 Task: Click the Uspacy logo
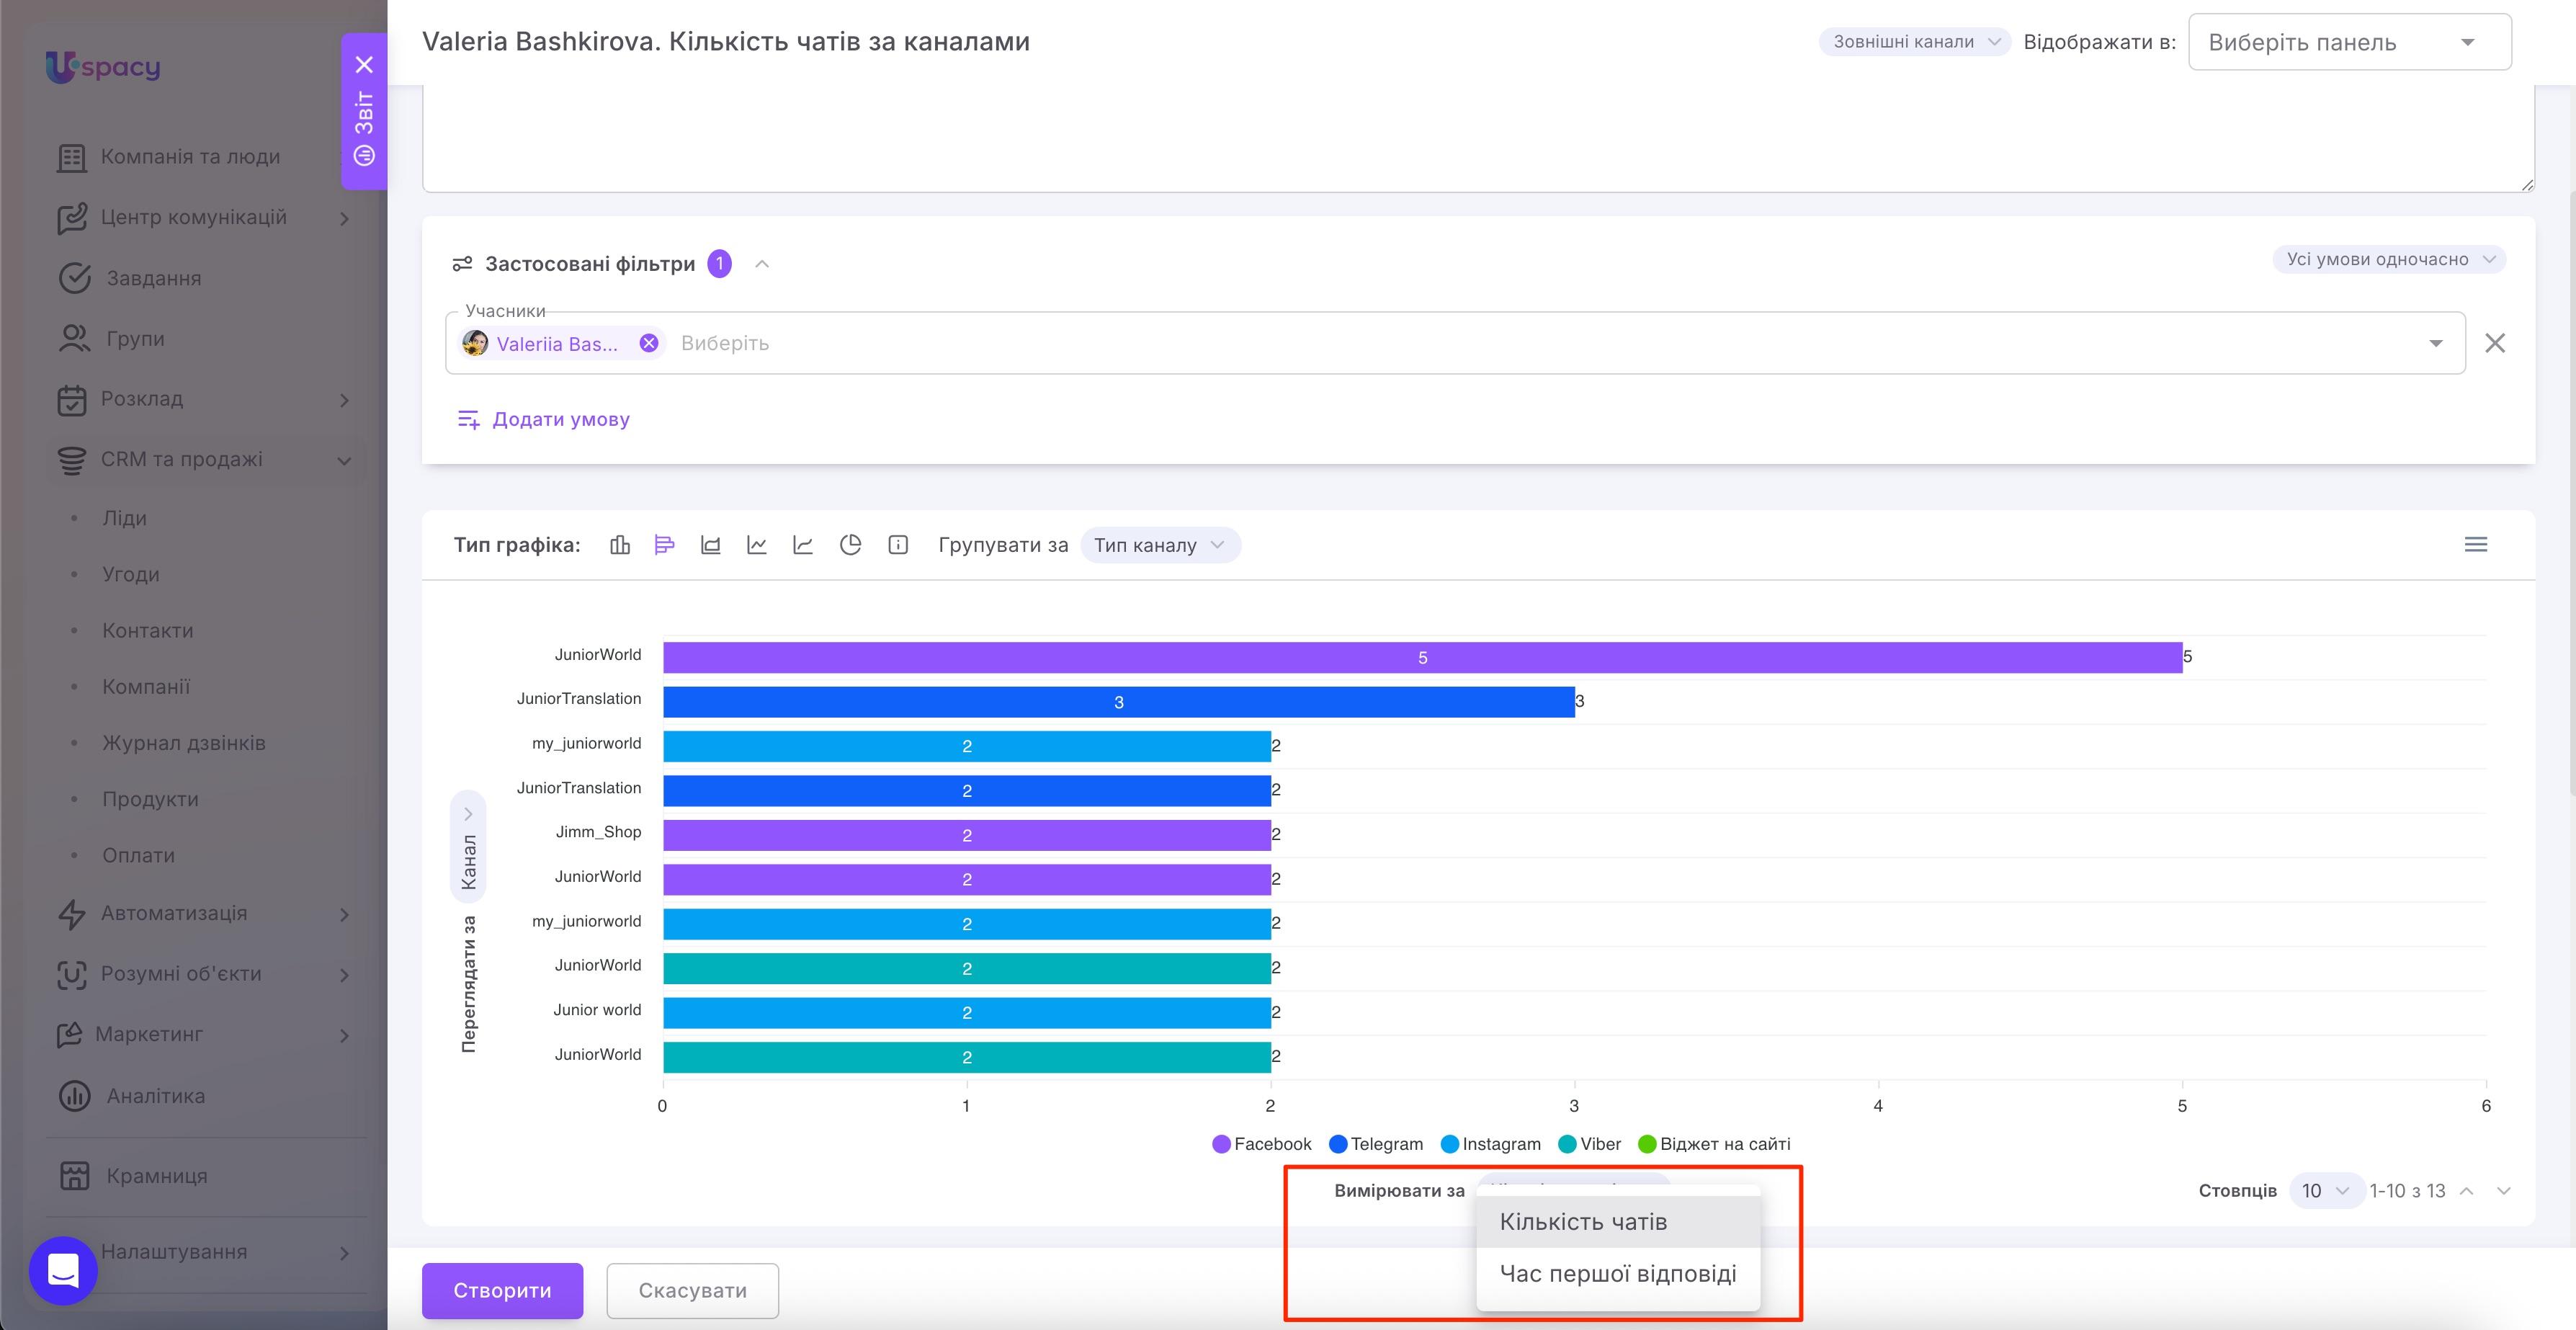pos(103,67)
